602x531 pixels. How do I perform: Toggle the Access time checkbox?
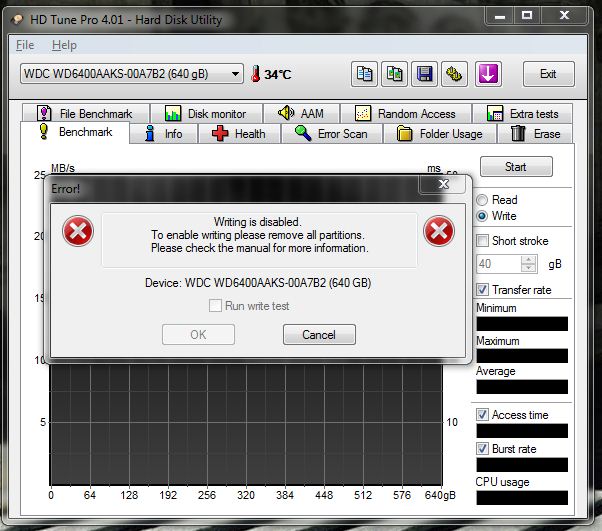[482, 415]
